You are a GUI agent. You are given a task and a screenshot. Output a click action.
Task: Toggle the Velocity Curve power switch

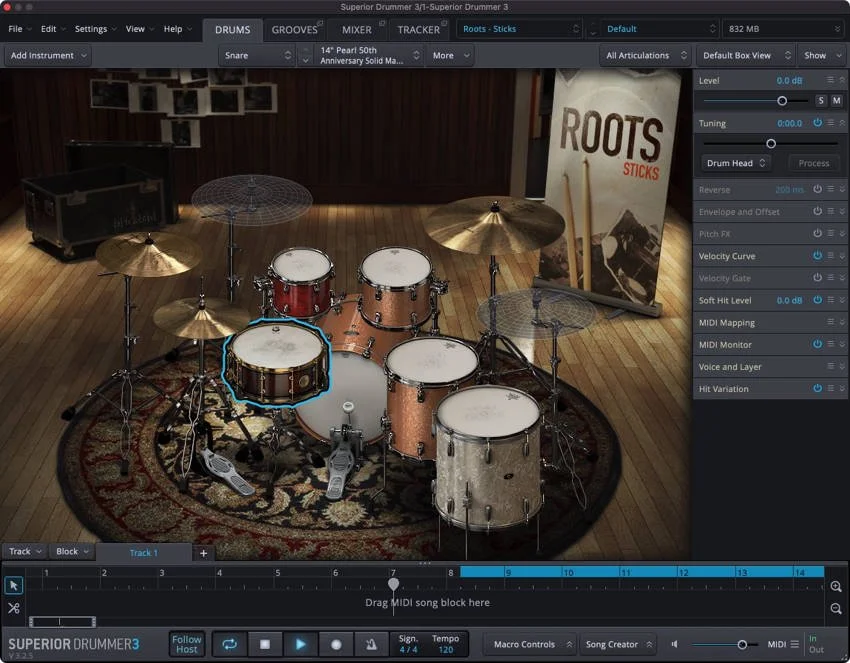click(x=818, y=256)
